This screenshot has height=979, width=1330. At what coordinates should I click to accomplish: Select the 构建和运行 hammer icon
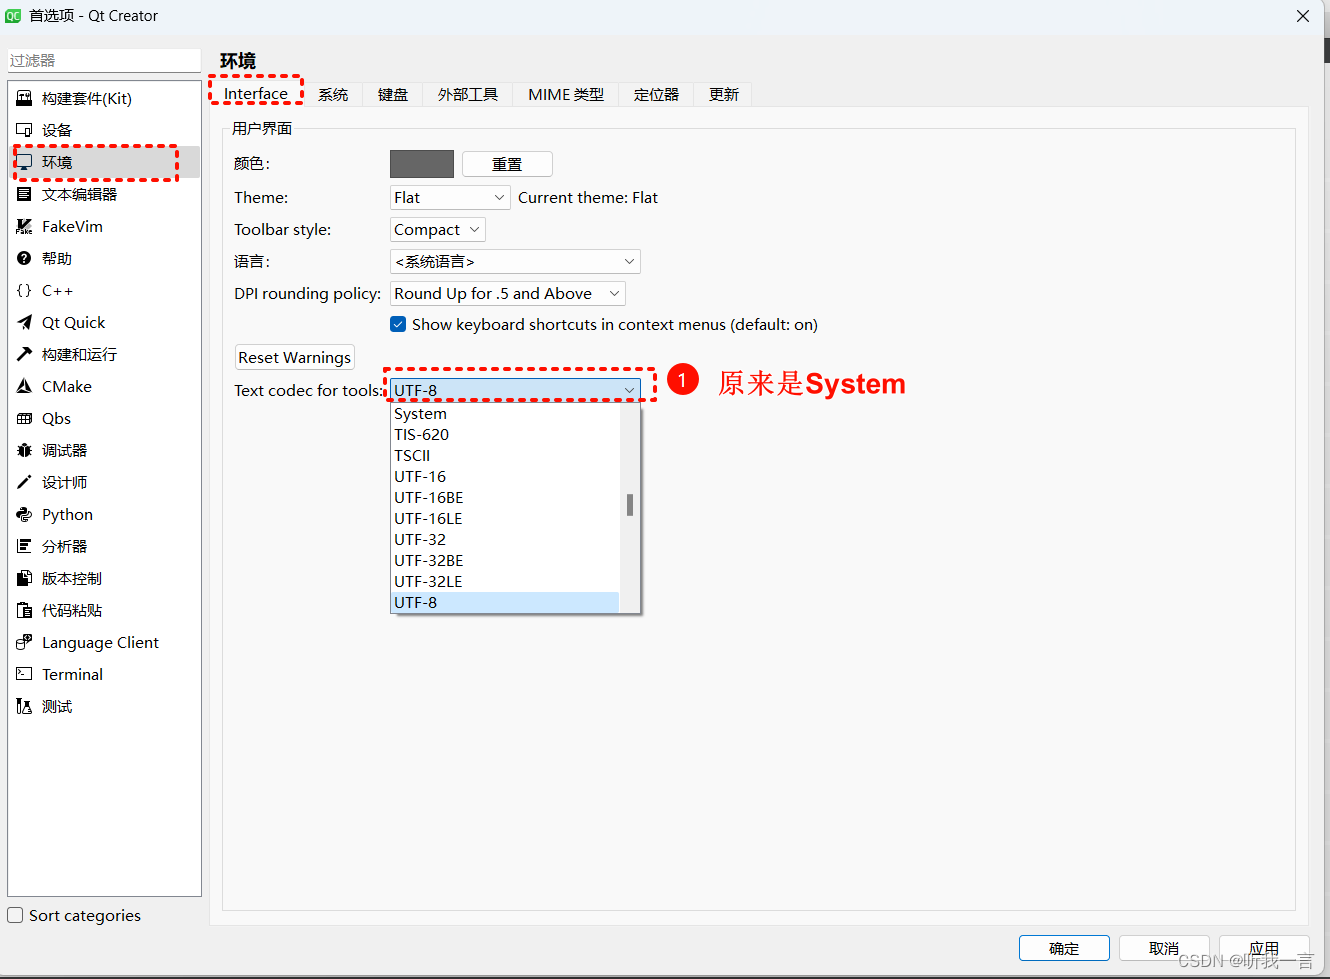click(x=24, y=354)
